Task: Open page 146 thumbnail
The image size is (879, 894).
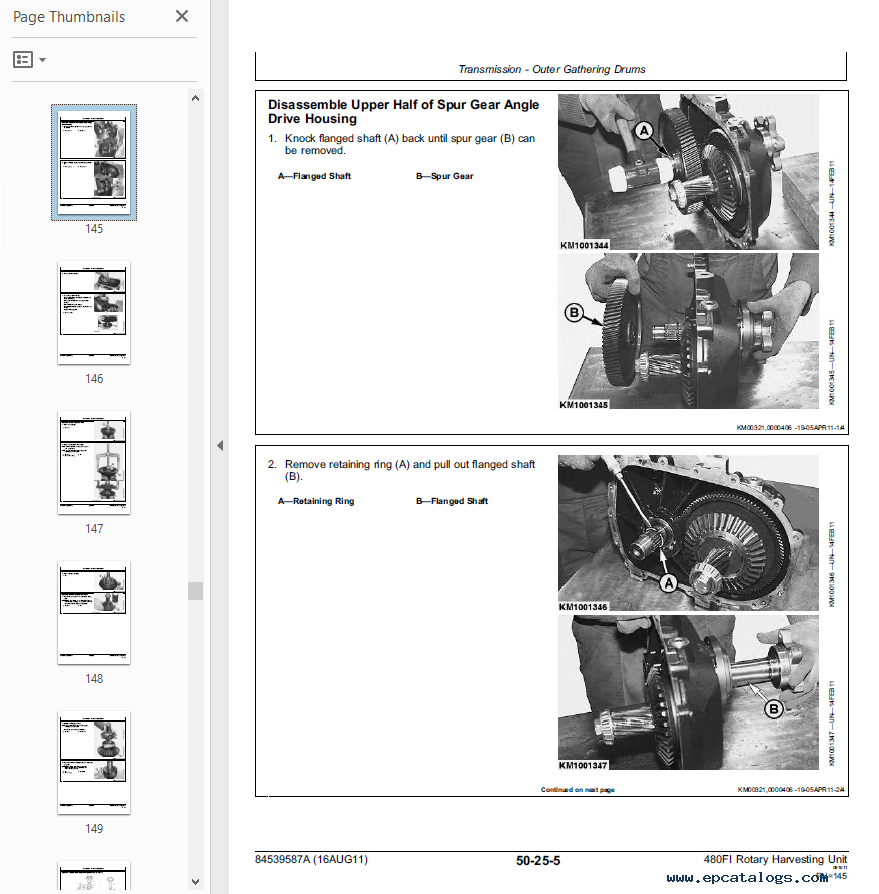Action: (94, 312)
